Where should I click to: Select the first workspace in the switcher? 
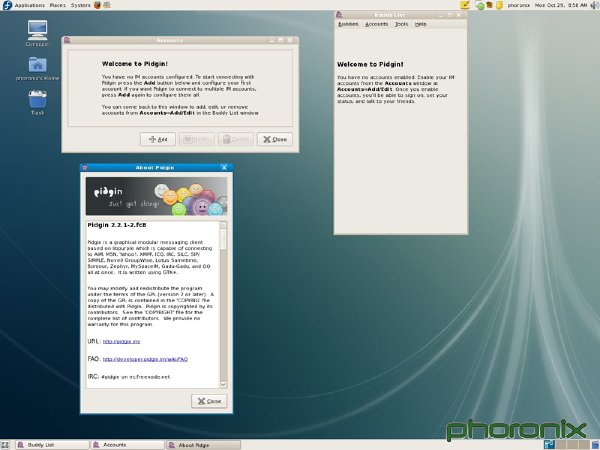point(549,445)
